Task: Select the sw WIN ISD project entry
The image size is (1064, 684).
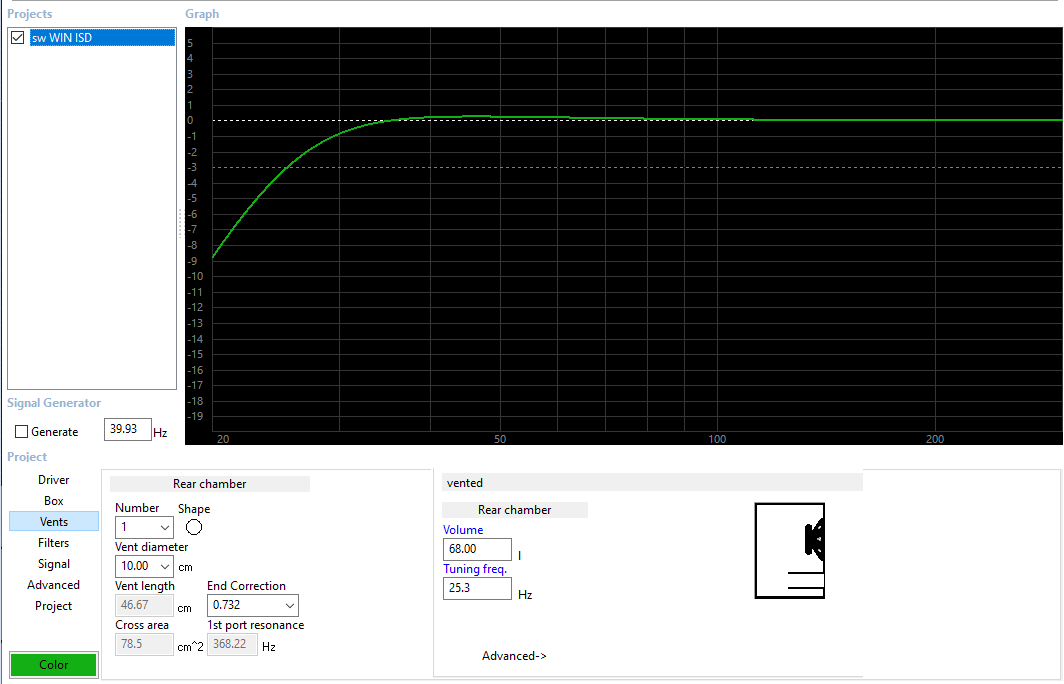Action: pyautogui.click(x=102, y=37)
